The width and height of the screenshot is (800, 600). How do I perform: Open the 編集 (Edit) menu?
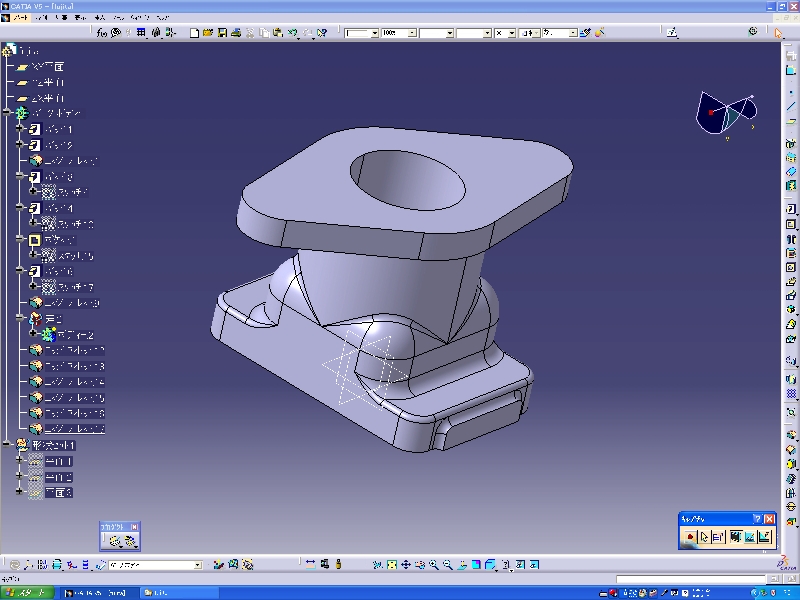point(61,18)
